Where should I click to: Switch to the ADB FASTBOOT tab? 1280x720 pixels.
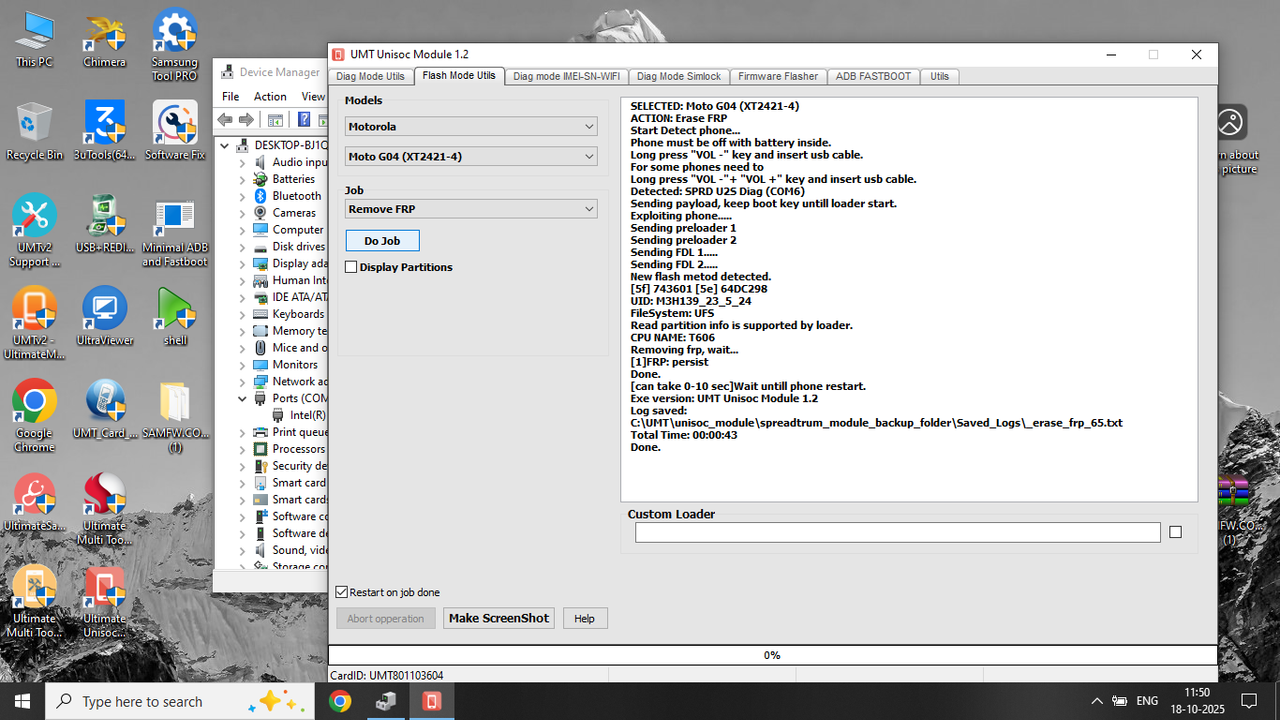tap(873, 76)
